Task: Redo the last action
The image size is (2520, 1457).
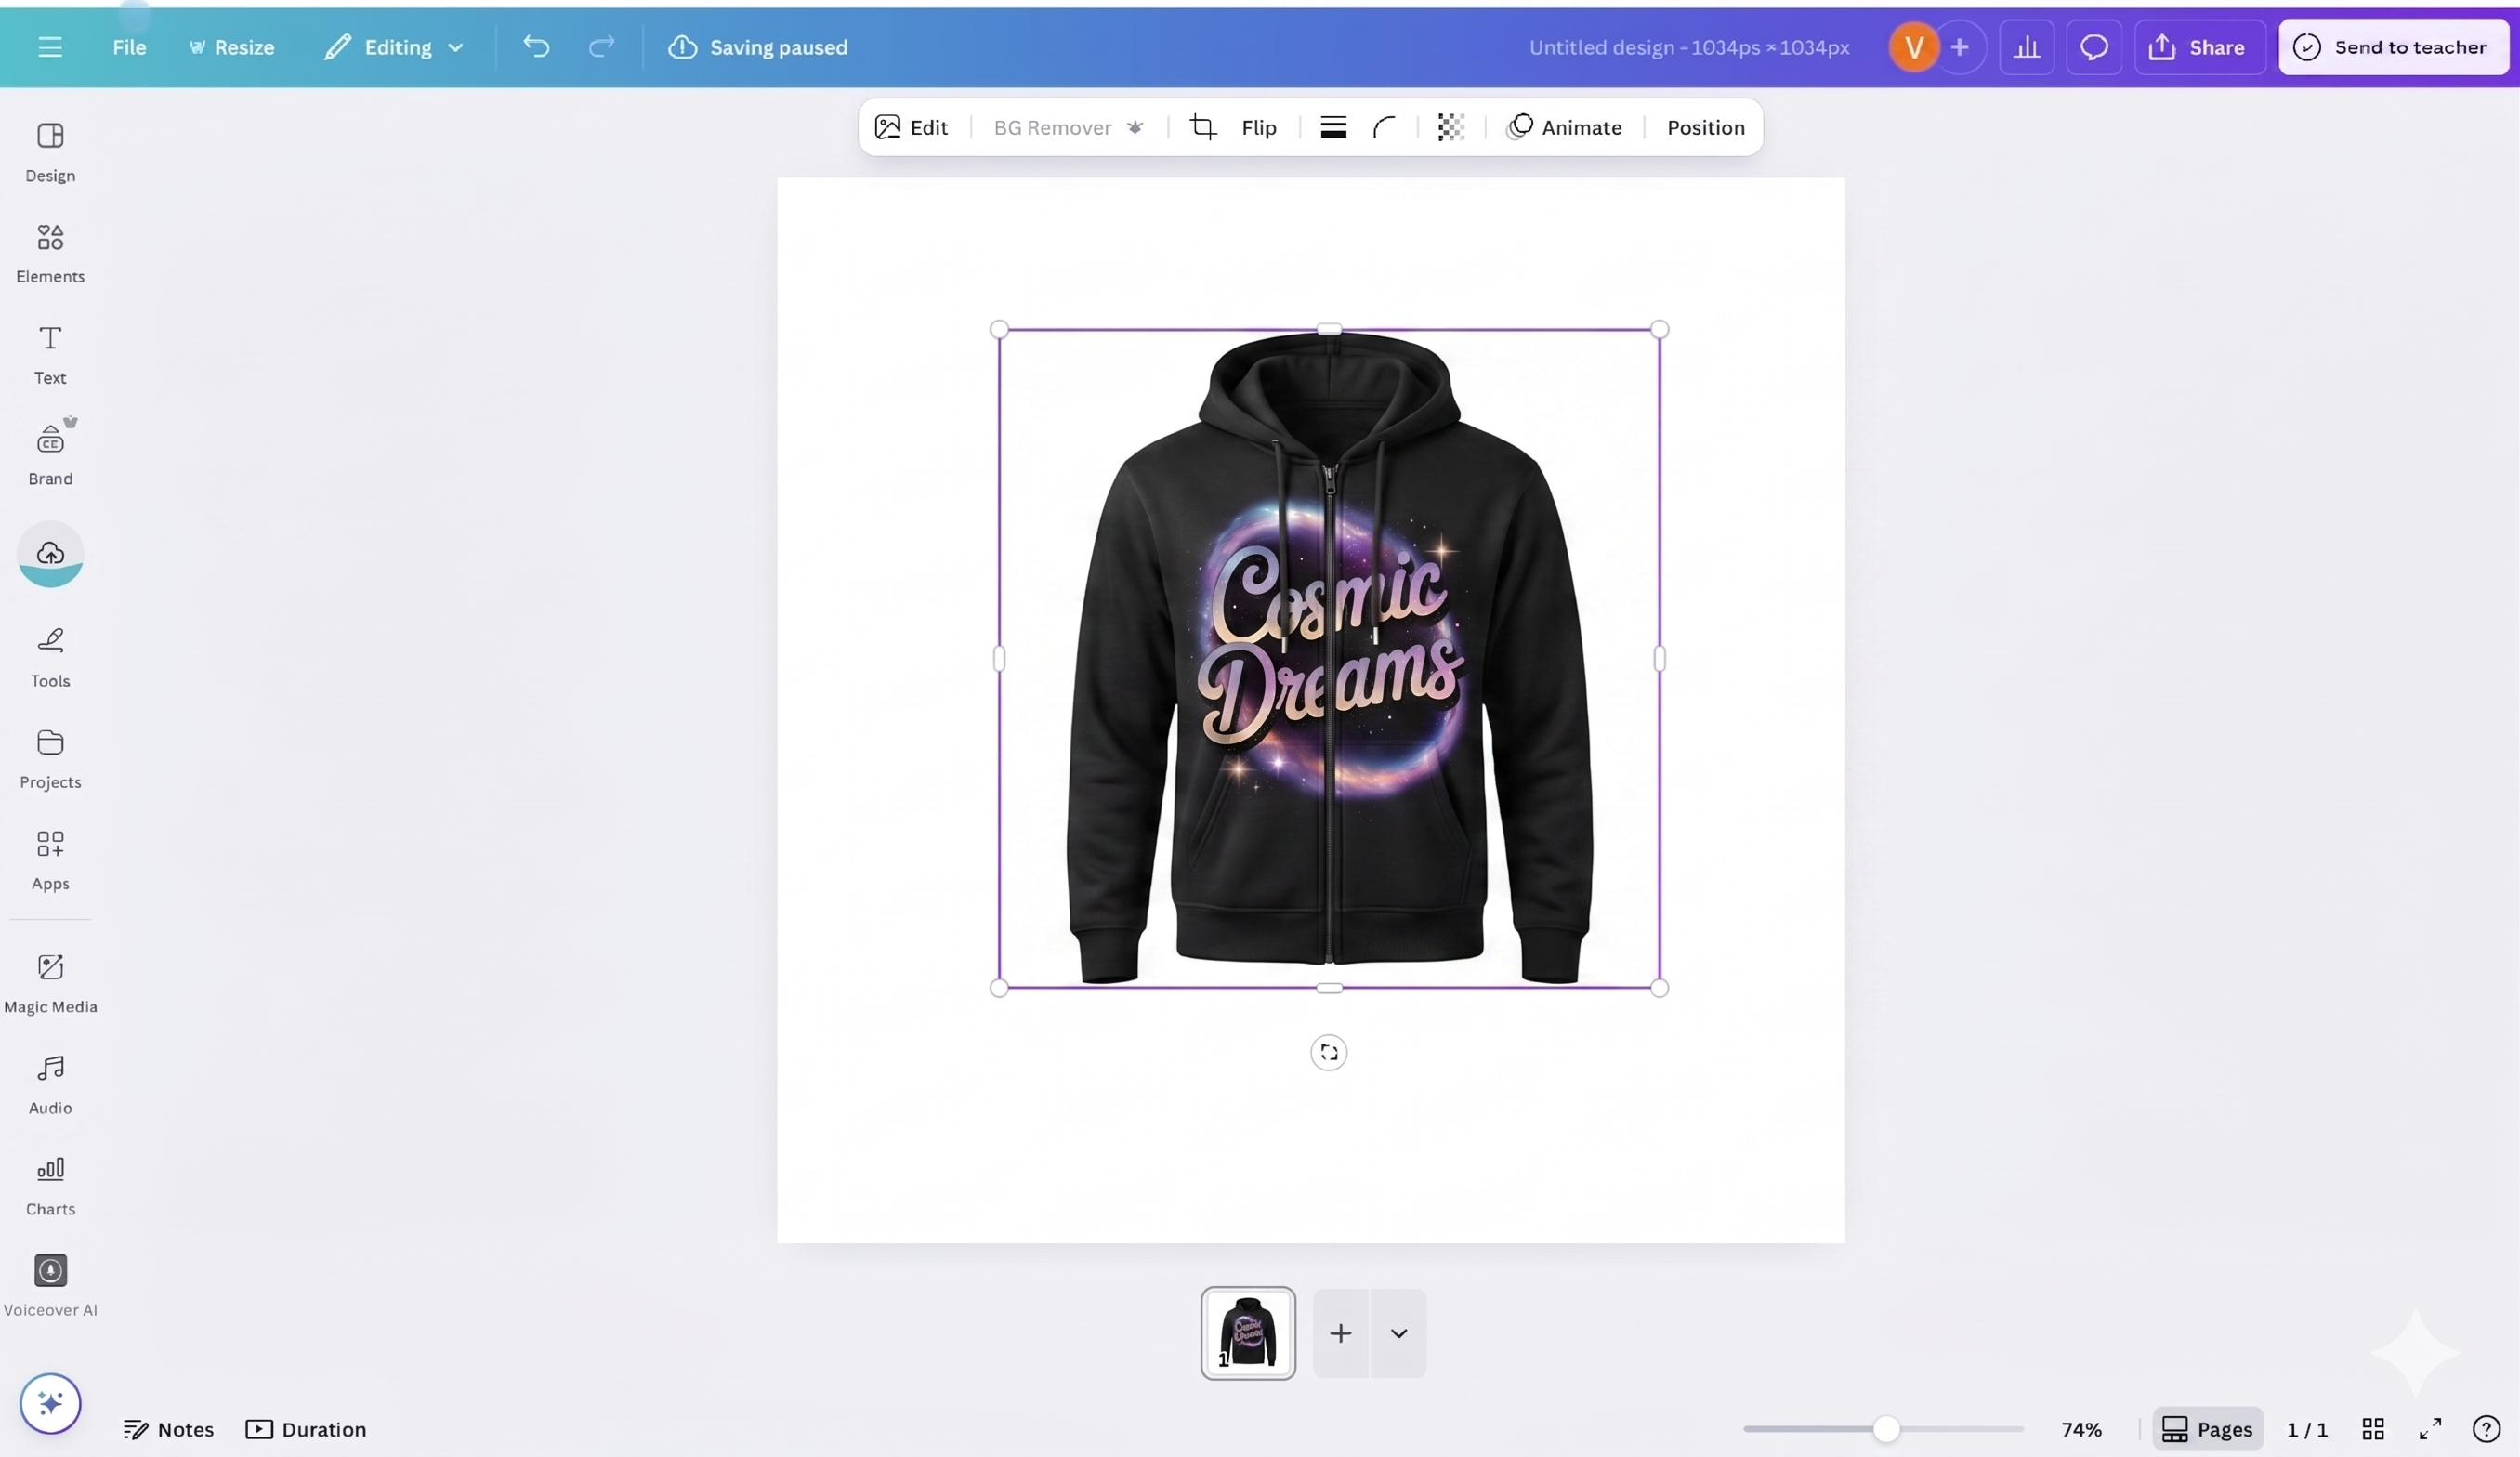Action: (601, 47)
